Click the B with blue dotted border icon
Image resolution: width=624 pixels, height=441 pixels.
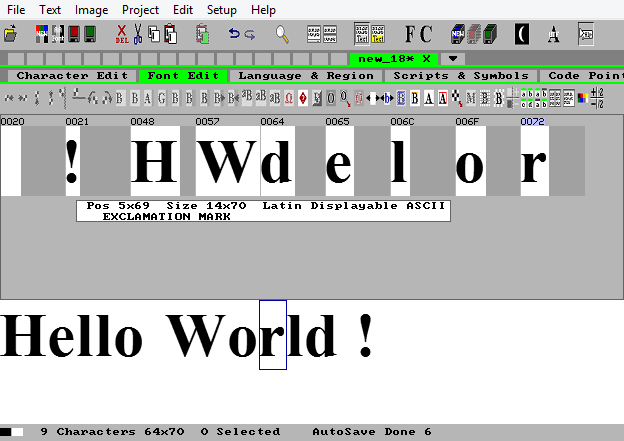(x=401, y=98)
